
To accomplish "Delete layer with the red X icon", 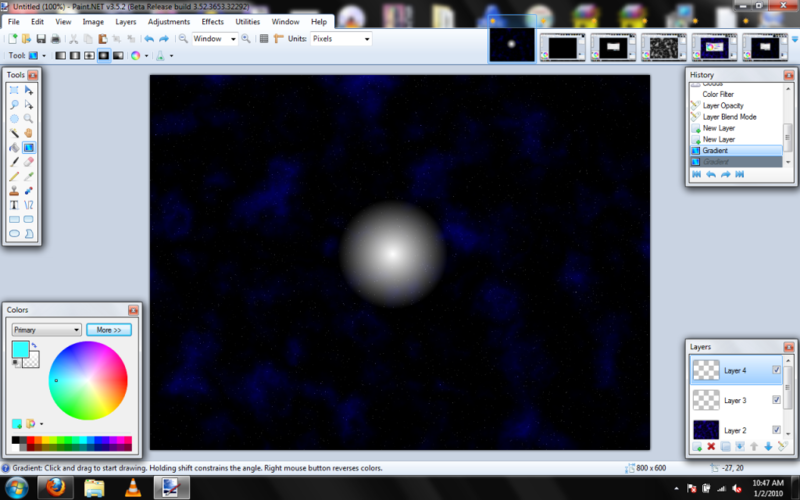I will click(711, 447).
